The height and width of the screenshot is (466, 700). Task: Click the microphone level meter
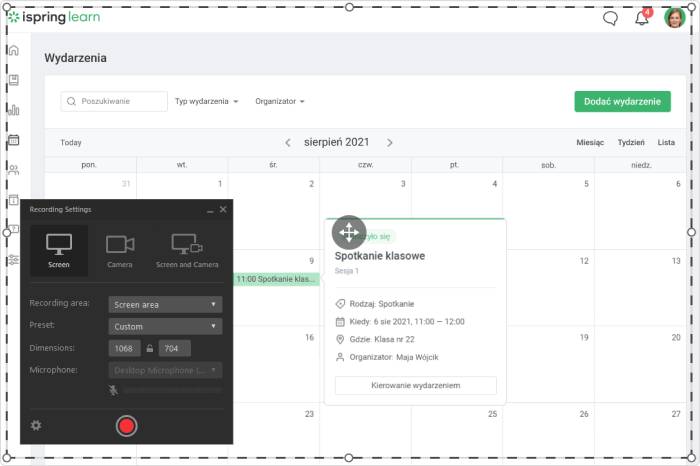coord(173,390)
